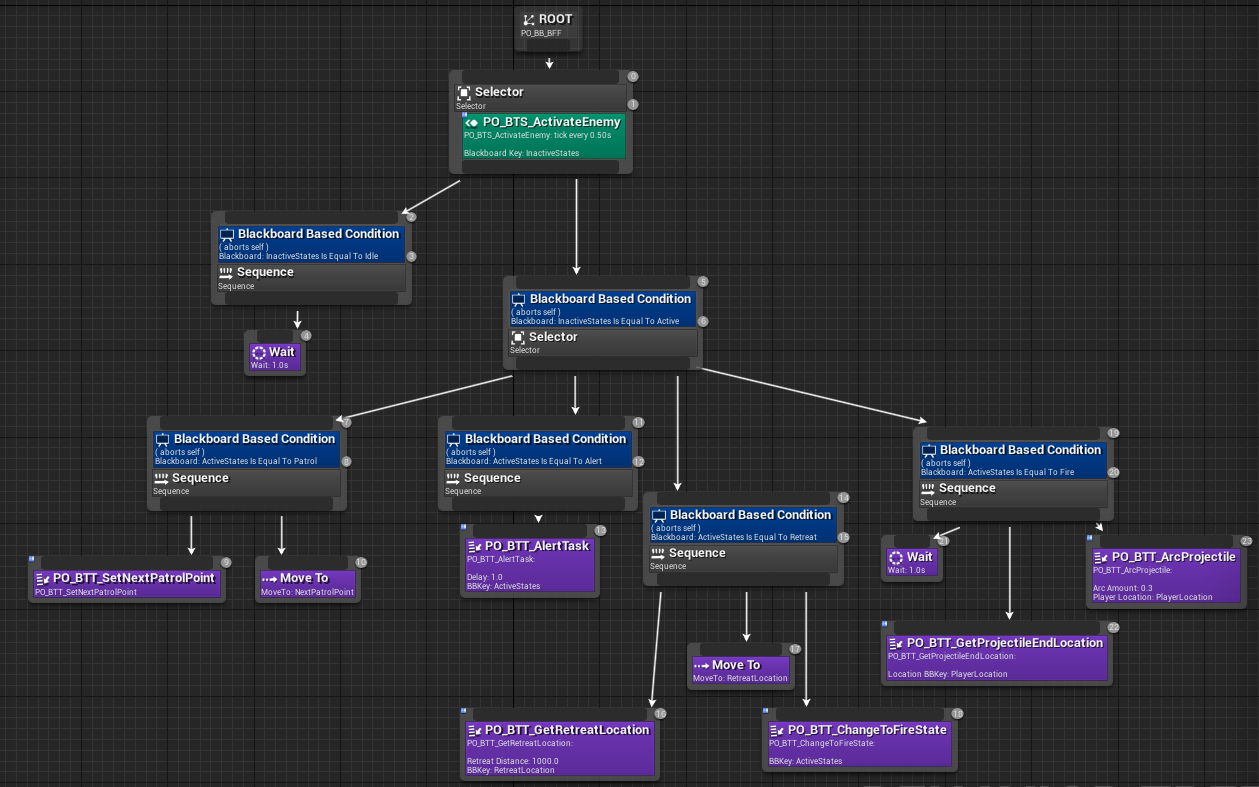Viewport: 1259px width, 787px height.
Task: Select the ActiveStates Is Equal To Alert decorator
Action: pos(538,449)
